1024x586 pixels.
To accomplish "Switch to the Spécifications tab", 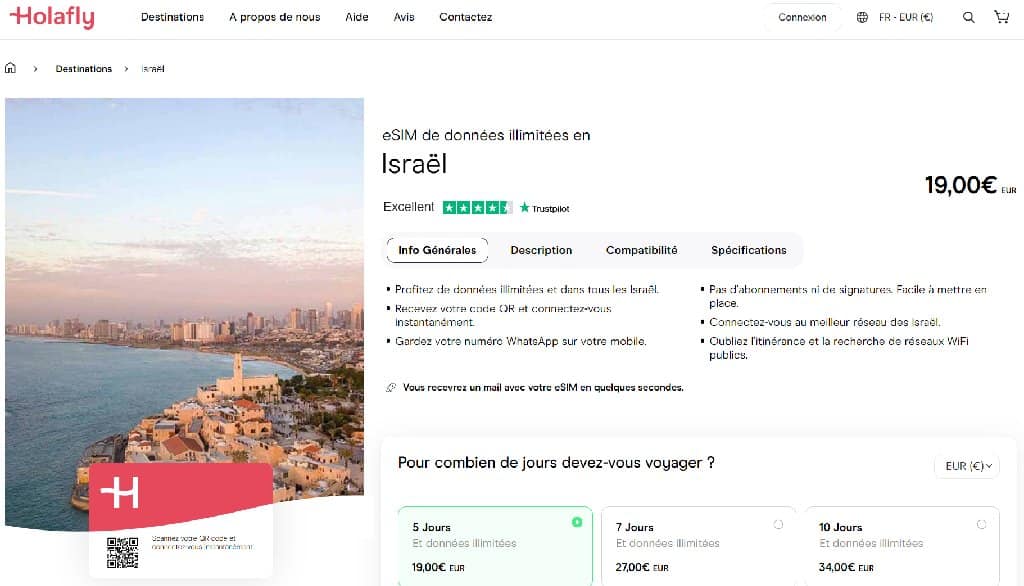I will pos(748,250).
